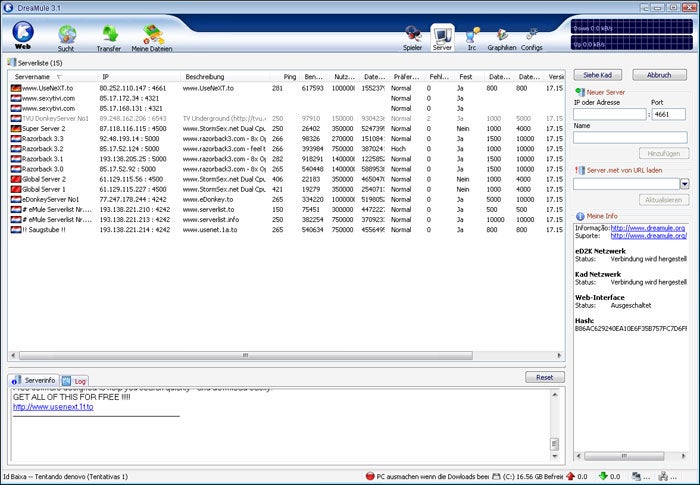Click the Neuer Server section icon
700x485 pixels.
coord(580,92)
